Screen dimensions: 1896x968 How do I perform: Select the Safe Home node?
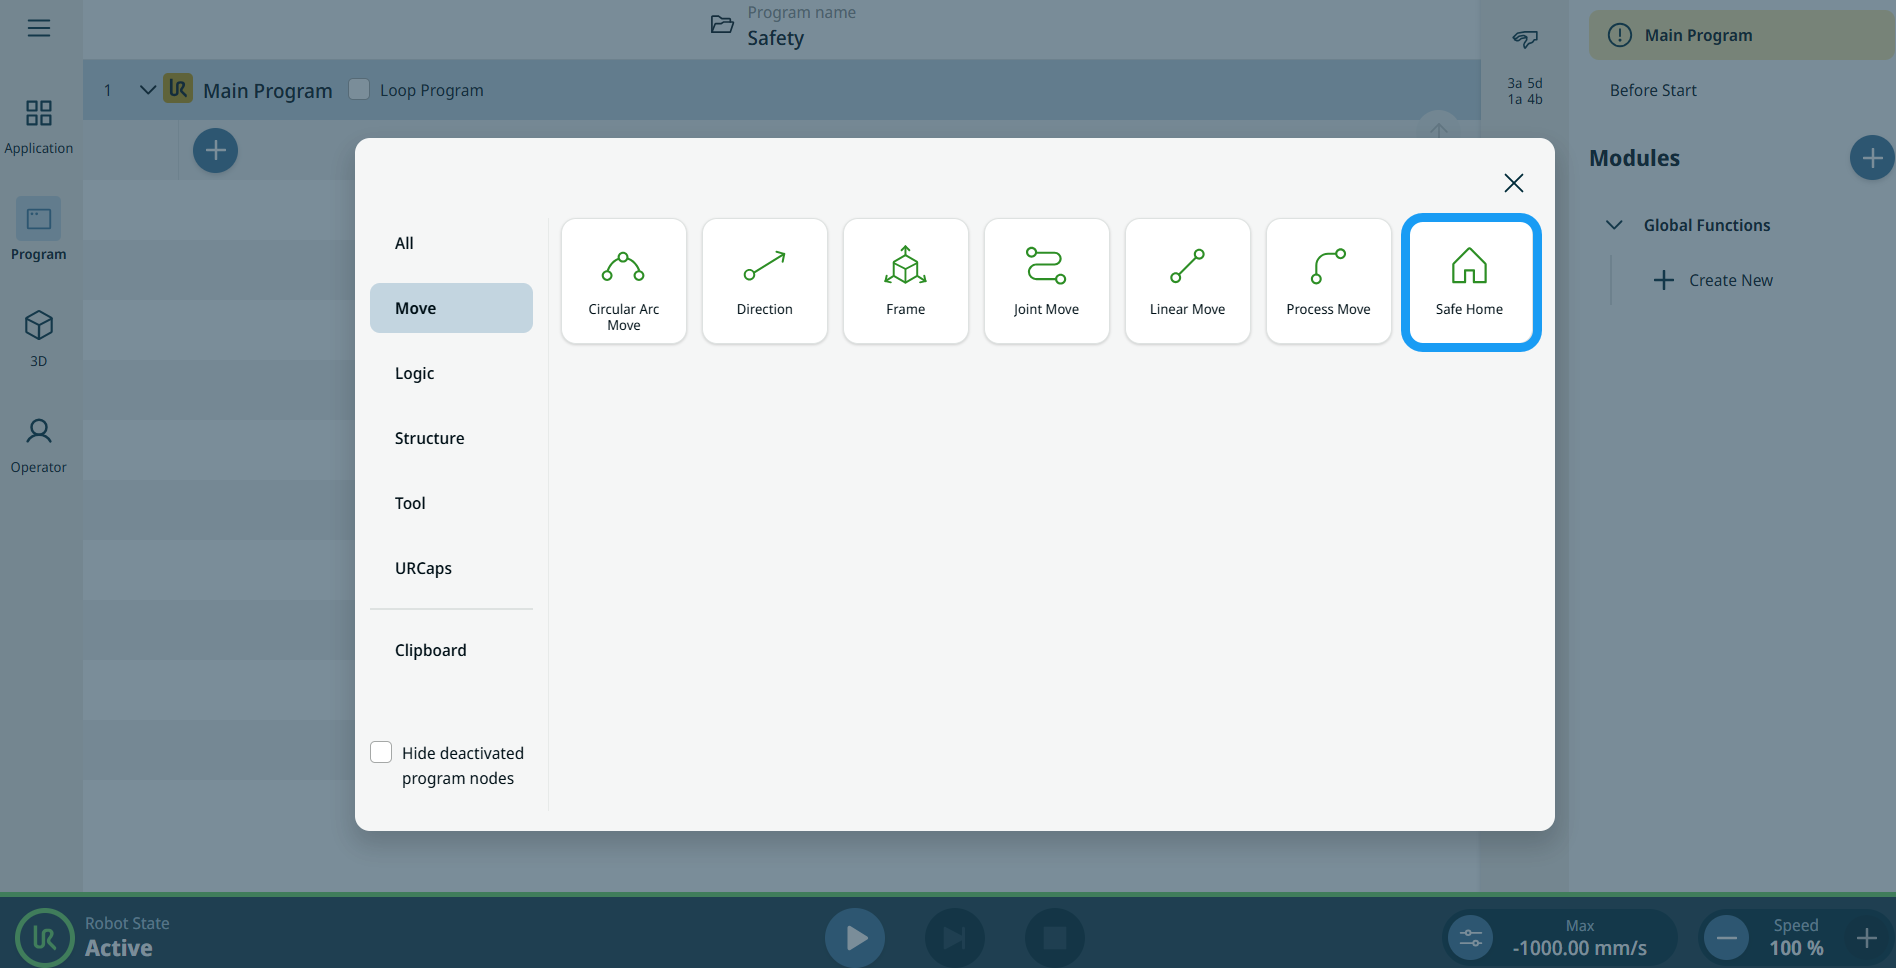(1470, 282)
